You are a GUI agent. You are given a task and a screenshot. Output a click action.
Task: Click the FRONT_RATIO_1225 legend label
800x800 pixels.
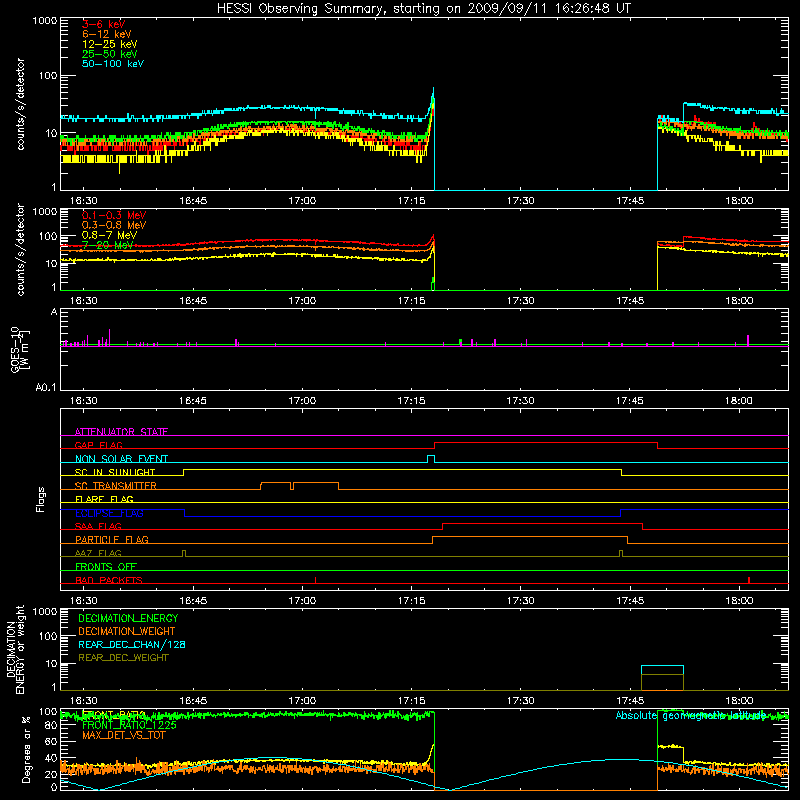129,725
